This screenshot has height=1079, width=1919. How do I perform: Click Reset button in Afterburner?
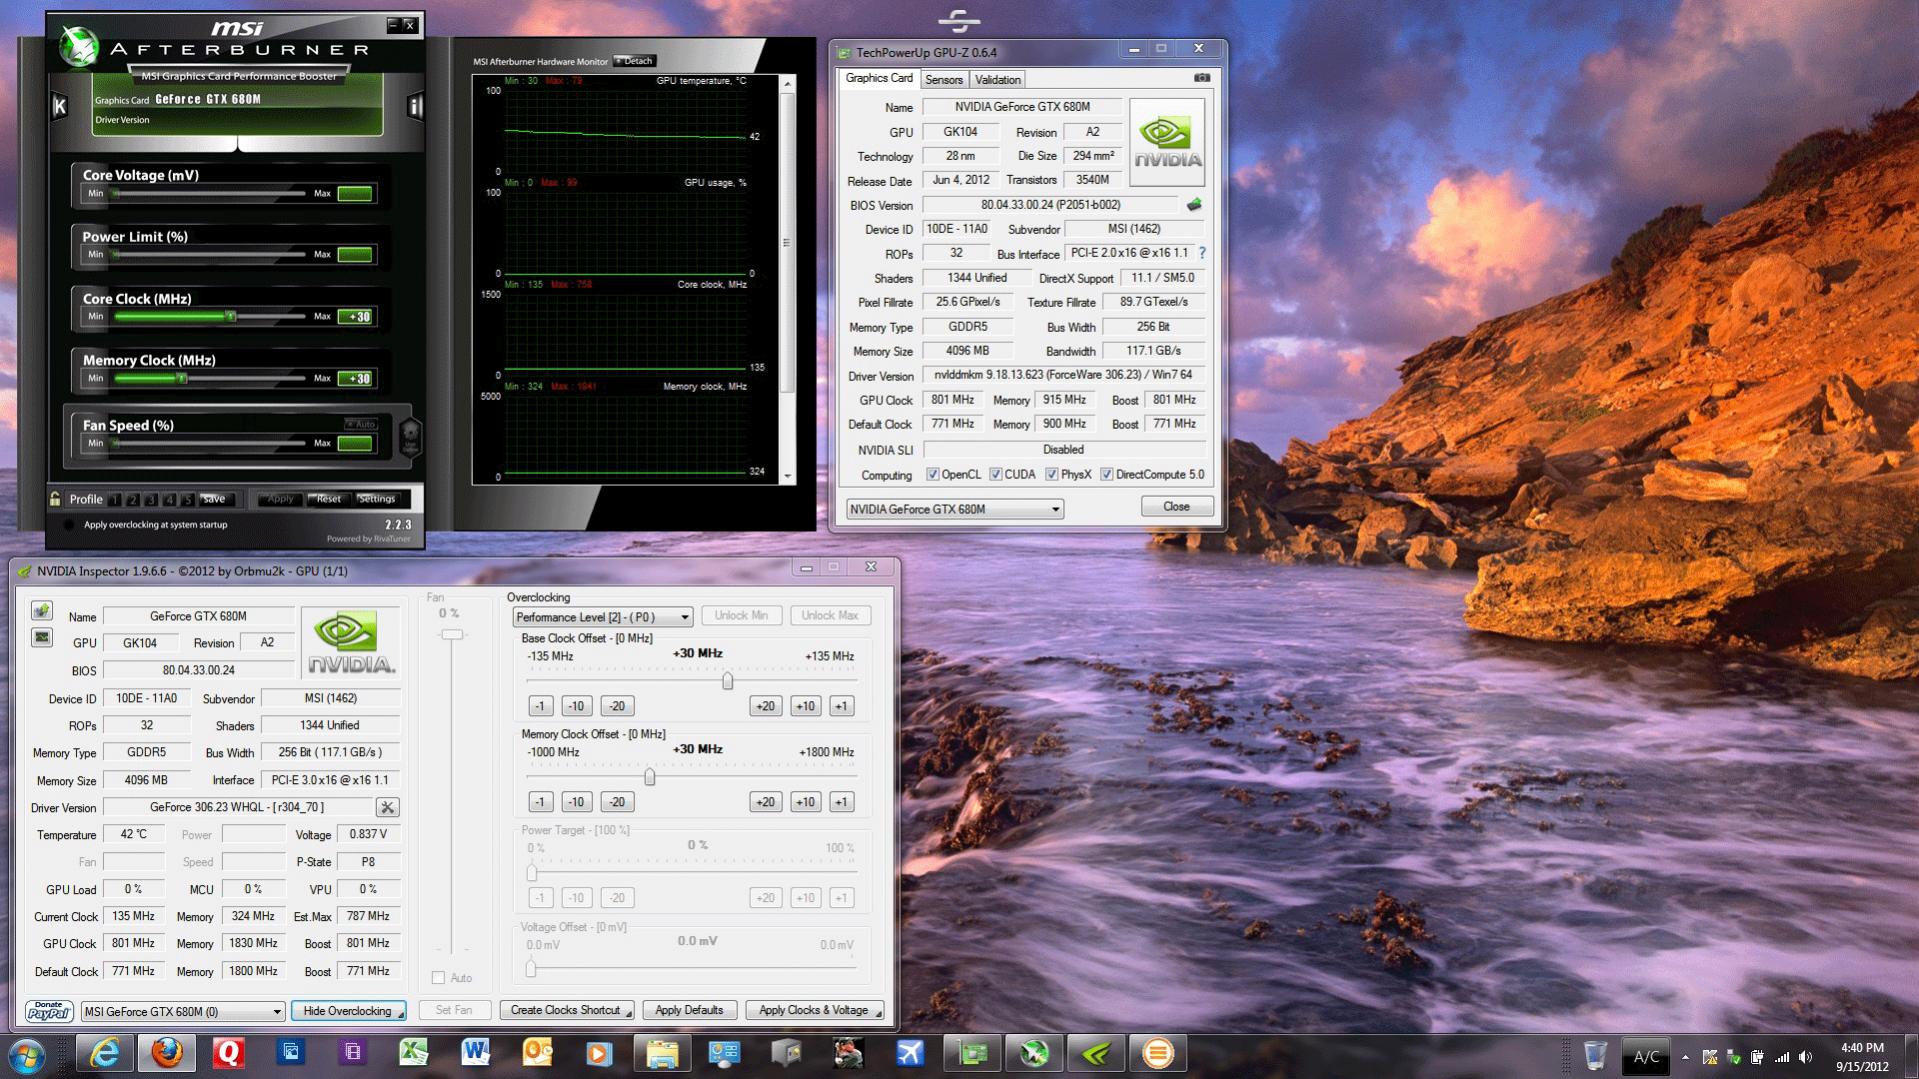tap(327, 499)
